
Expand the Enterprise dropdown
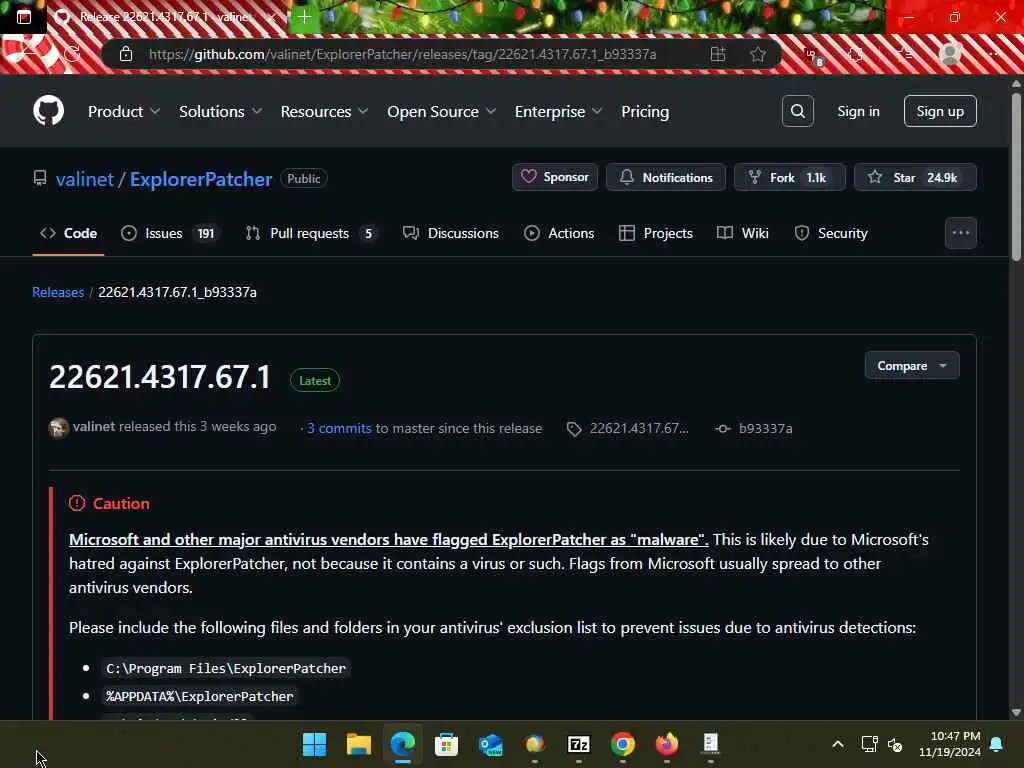(558, 112)
